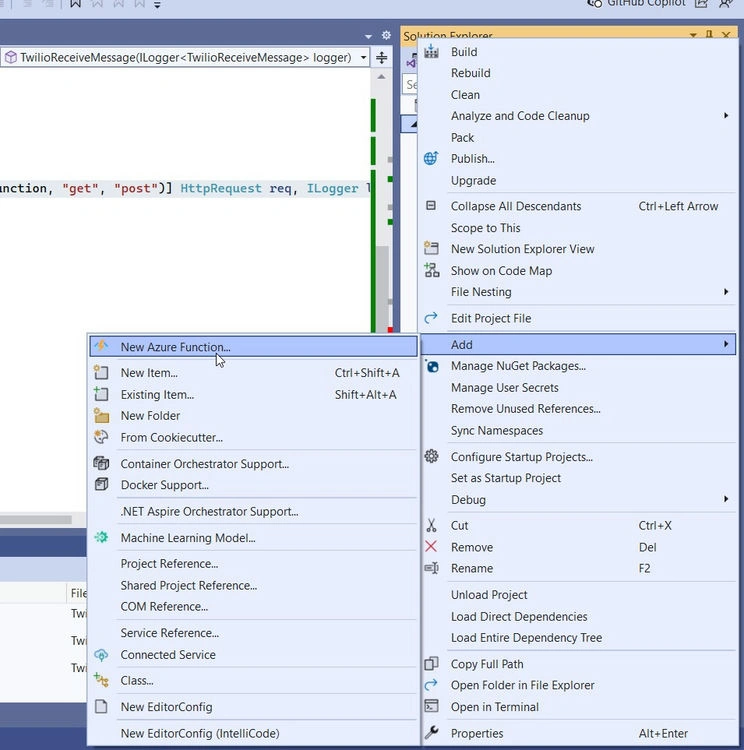
Task: Click the vertical scrollbar thumb in editor
Action: point(381,287)
